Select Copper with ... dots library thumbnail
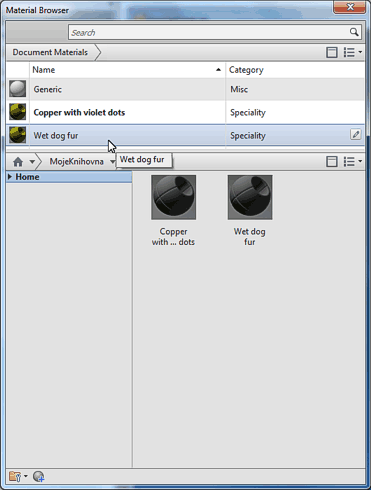Image resolution: width=371 pixels, height=490 pixels. pos(173,197)
